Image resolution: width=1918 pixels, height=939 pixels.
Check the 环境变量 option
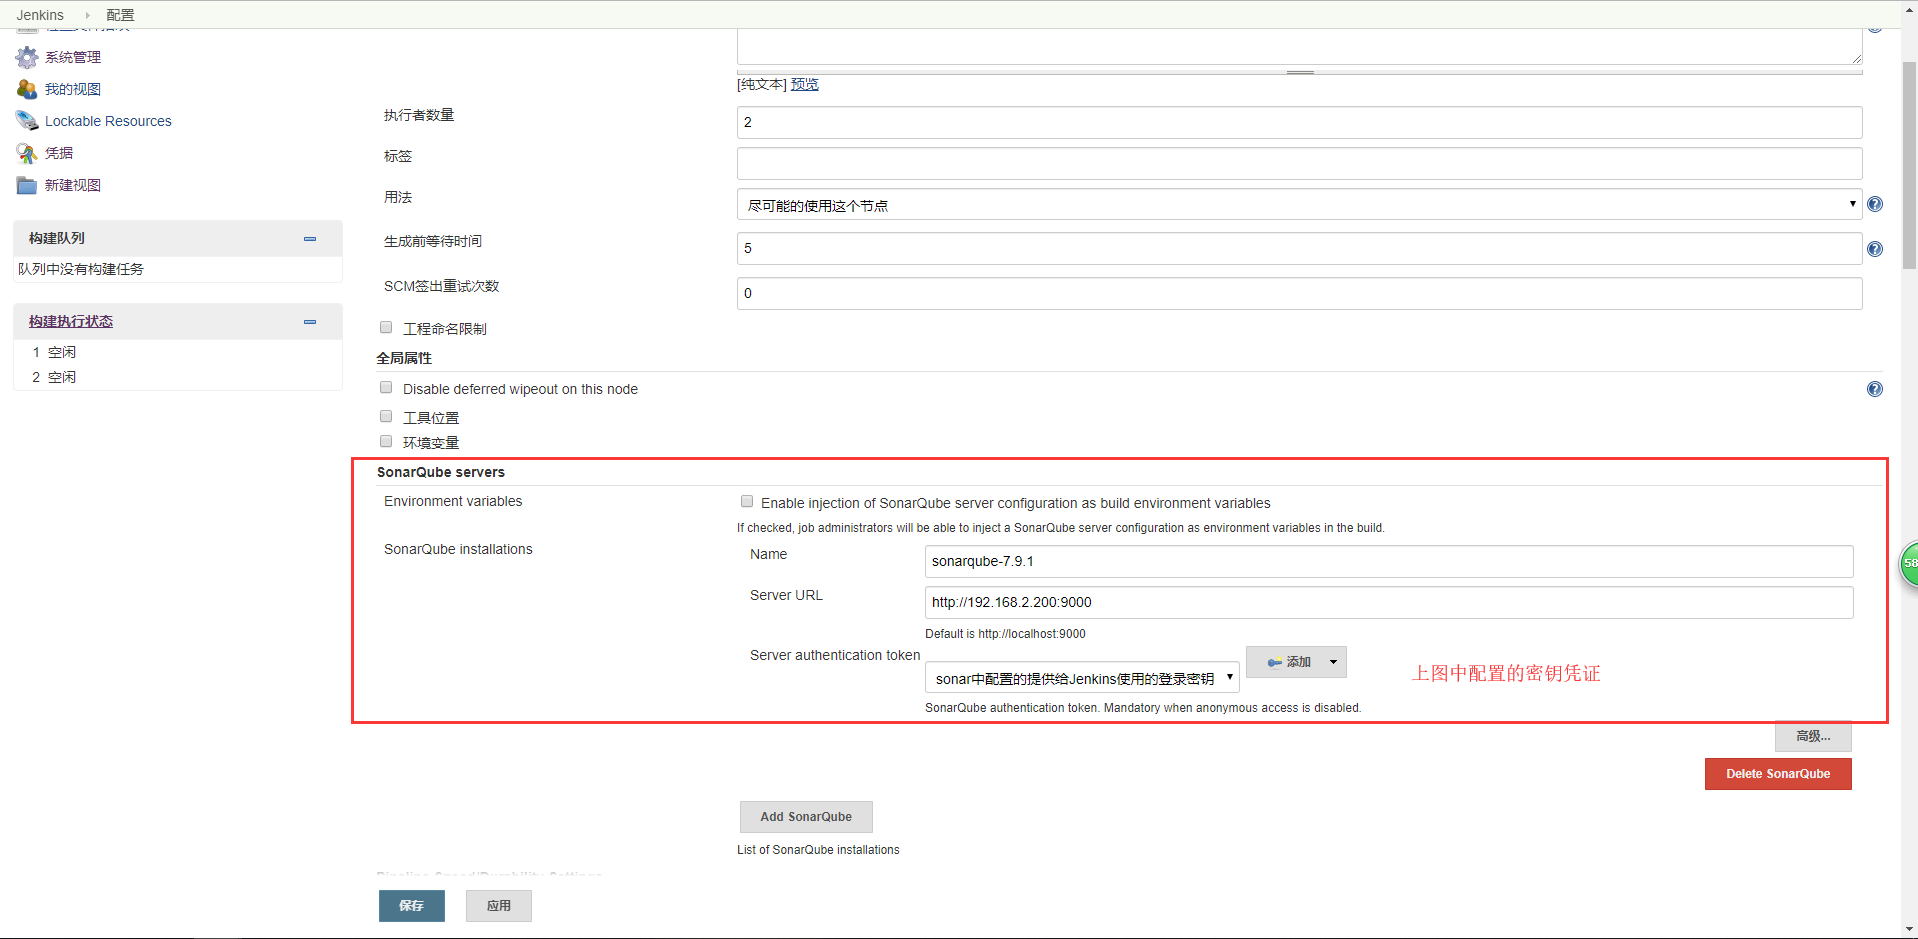click(x=386, y=441)
